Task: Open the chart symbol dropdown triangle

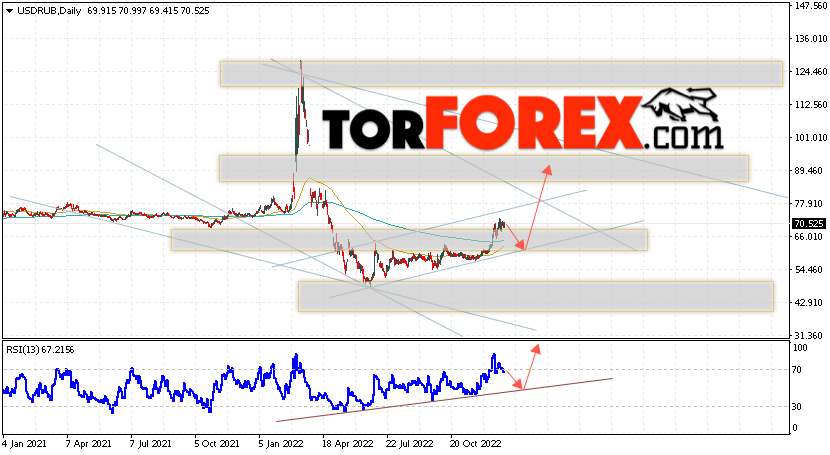Action: 9,11
